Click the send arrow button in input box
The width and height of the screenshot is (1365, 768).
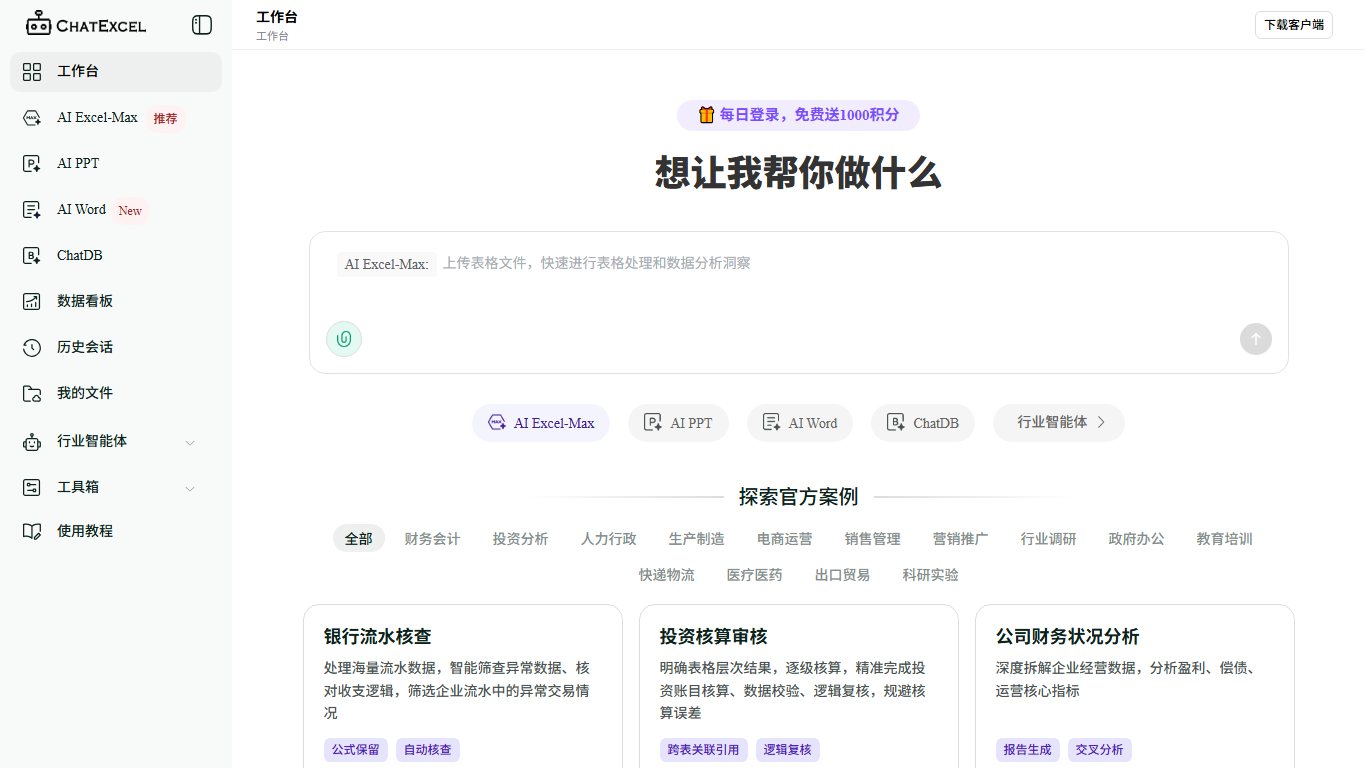[1256, 339]
